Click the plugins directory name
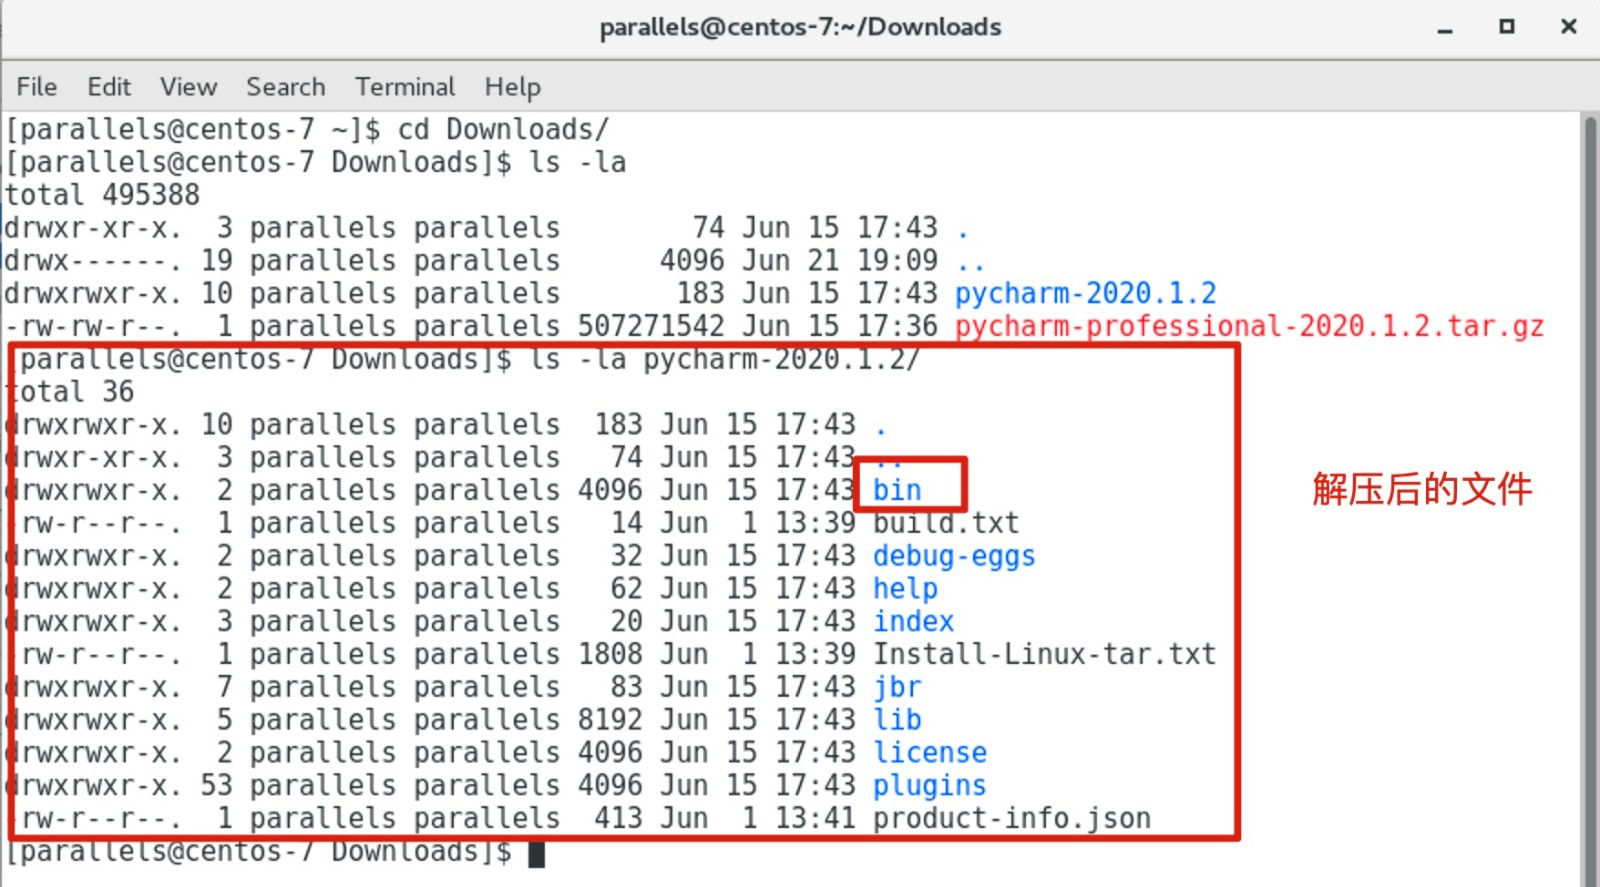 coord(930,786)
